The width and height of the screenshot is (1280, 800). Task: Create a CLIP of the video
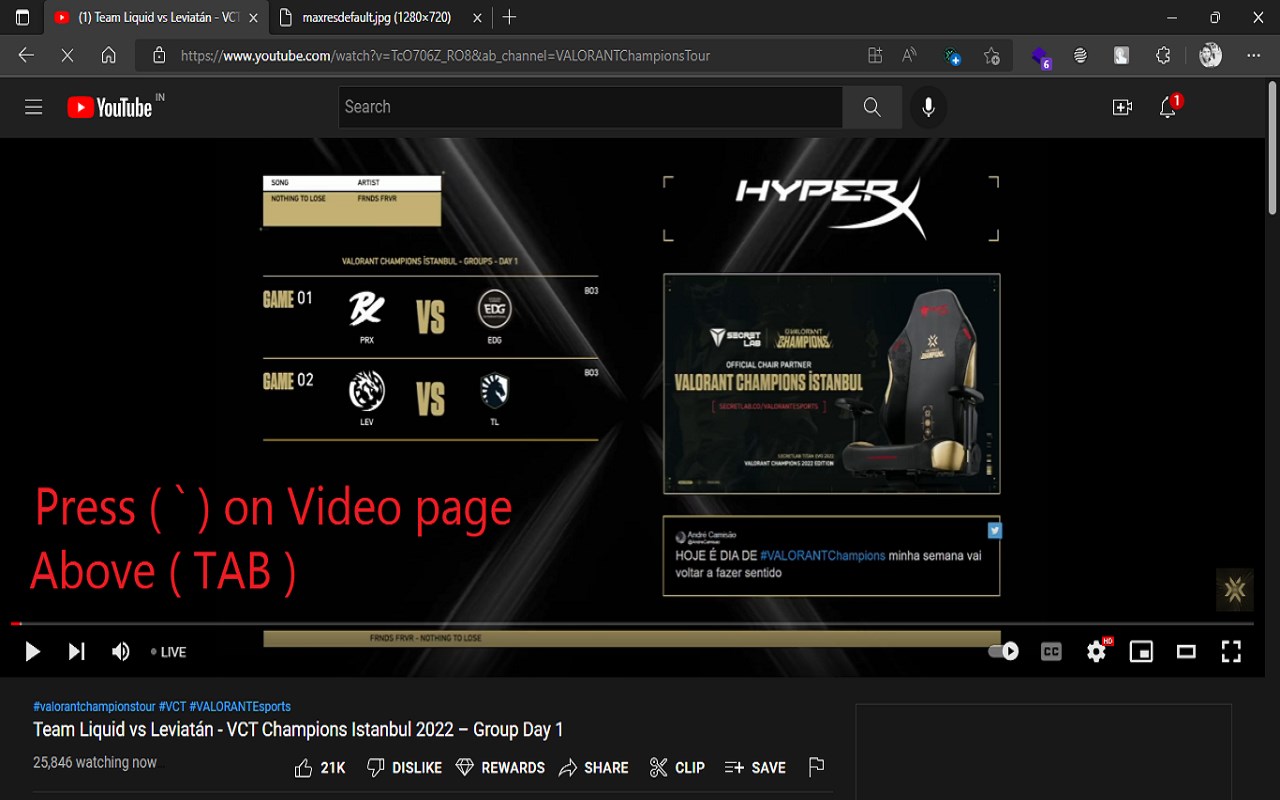coord(677,768)
